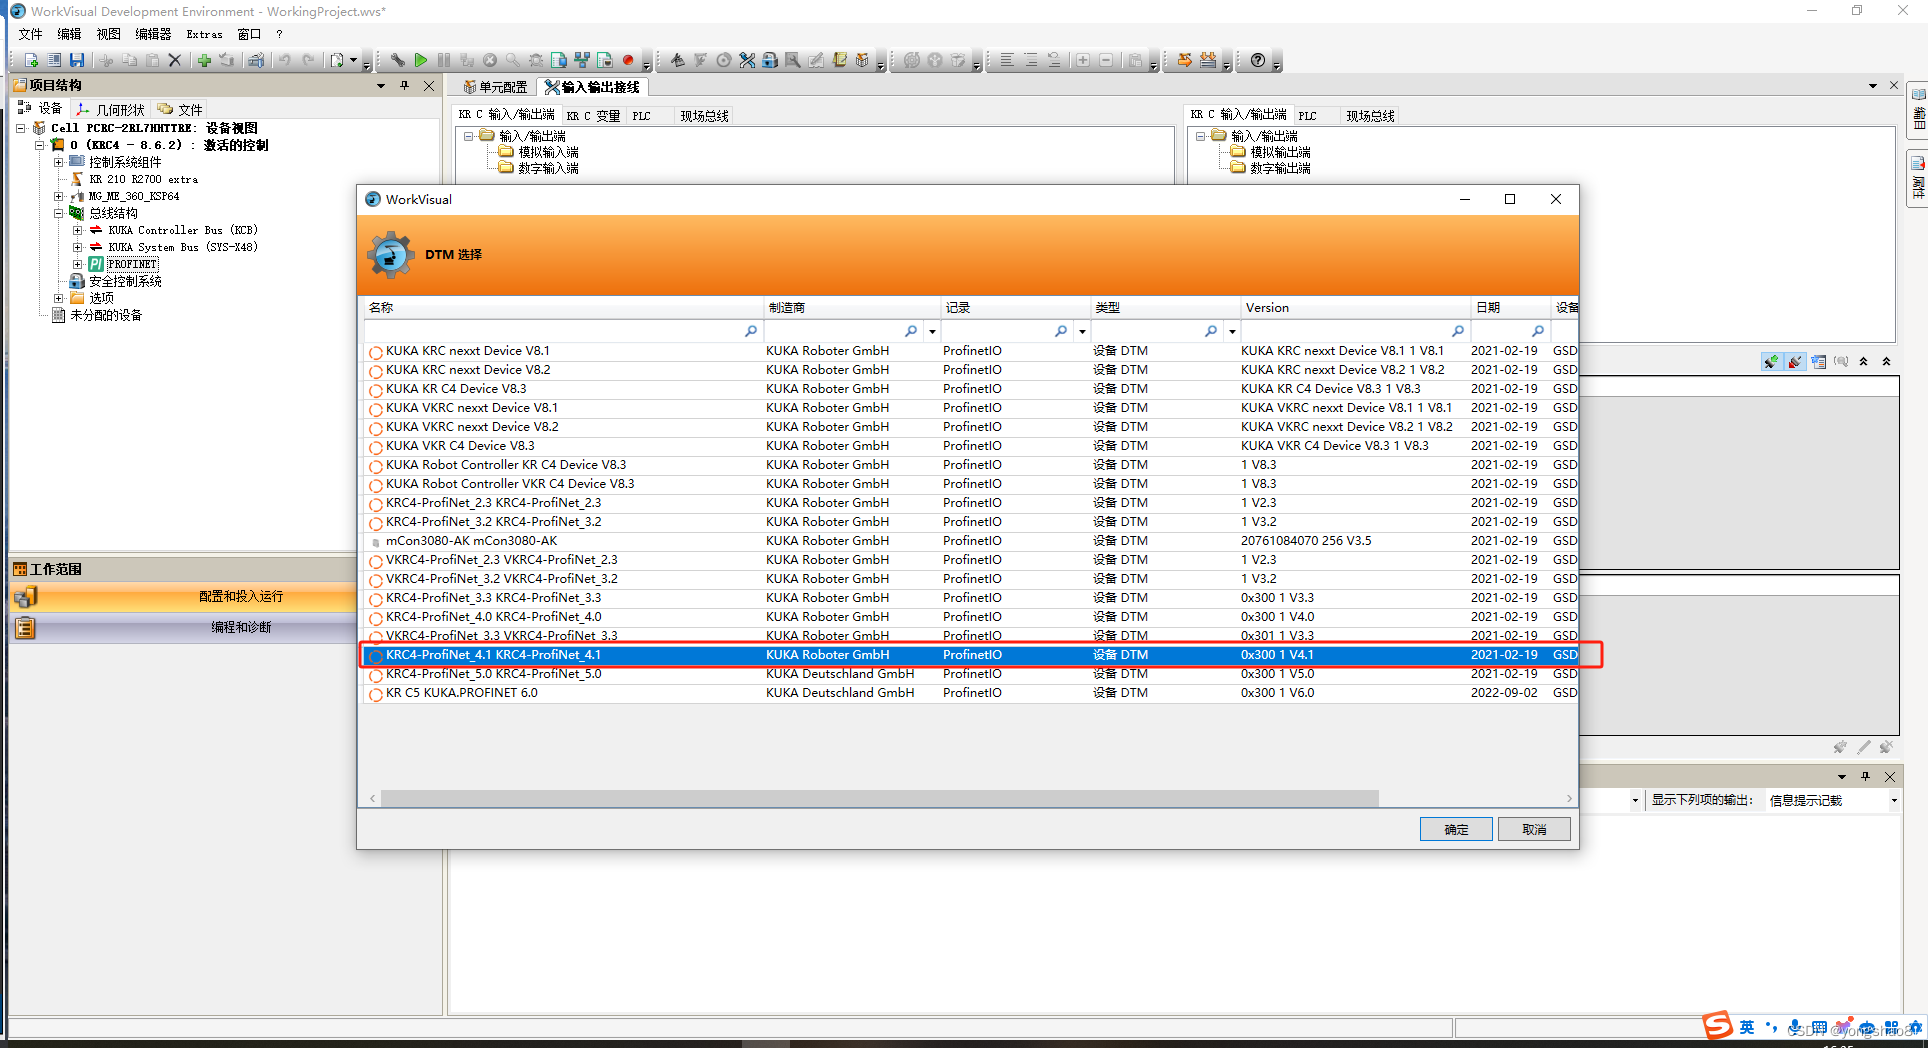This screenshot has height=1048, width=1928.
Task: Collapse the 总线结构 tree node
Action: [x=58, y=213]
